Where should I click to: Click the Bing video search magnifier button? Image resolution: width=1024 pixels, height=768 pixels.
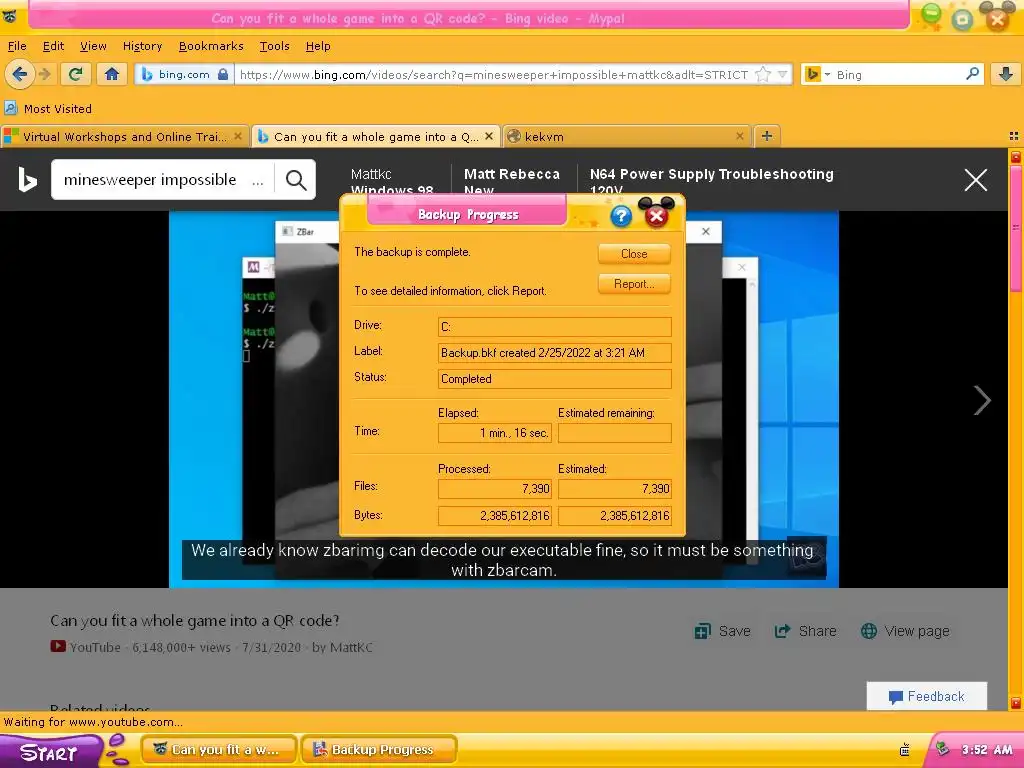(296, 180)
